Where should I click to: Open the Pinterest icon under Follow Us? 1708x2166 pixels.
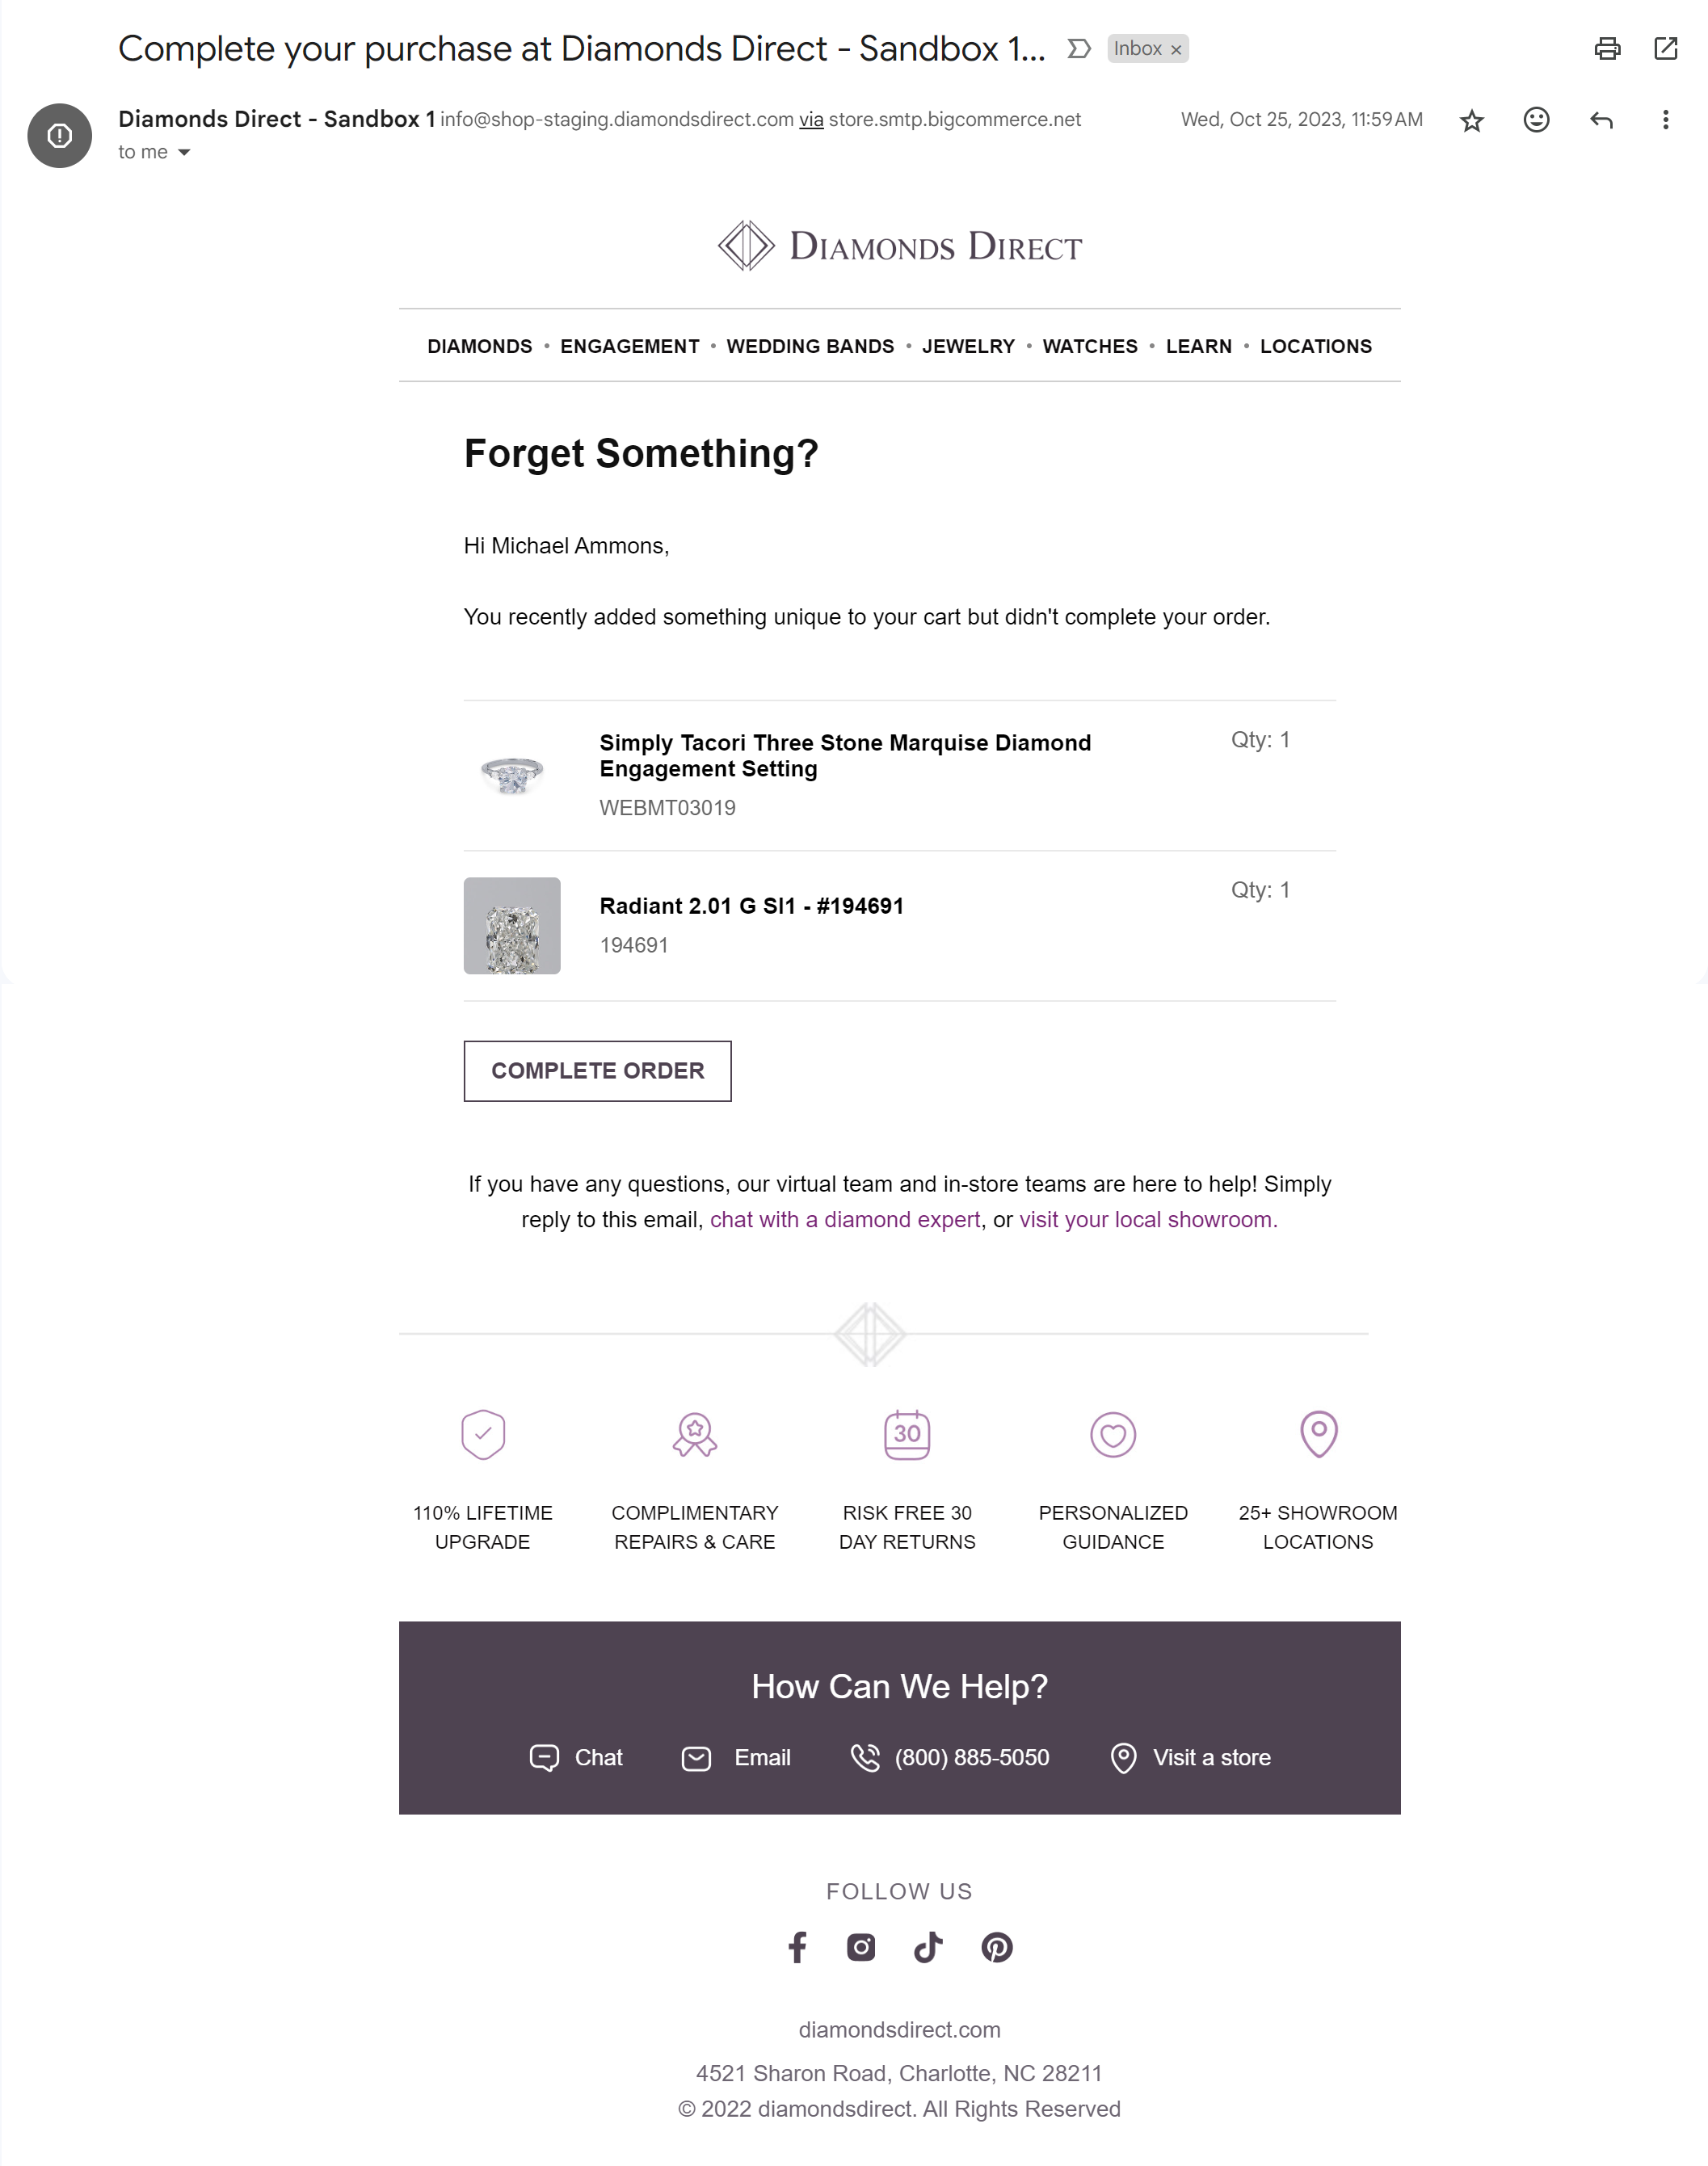click(x=997, y=1947)
